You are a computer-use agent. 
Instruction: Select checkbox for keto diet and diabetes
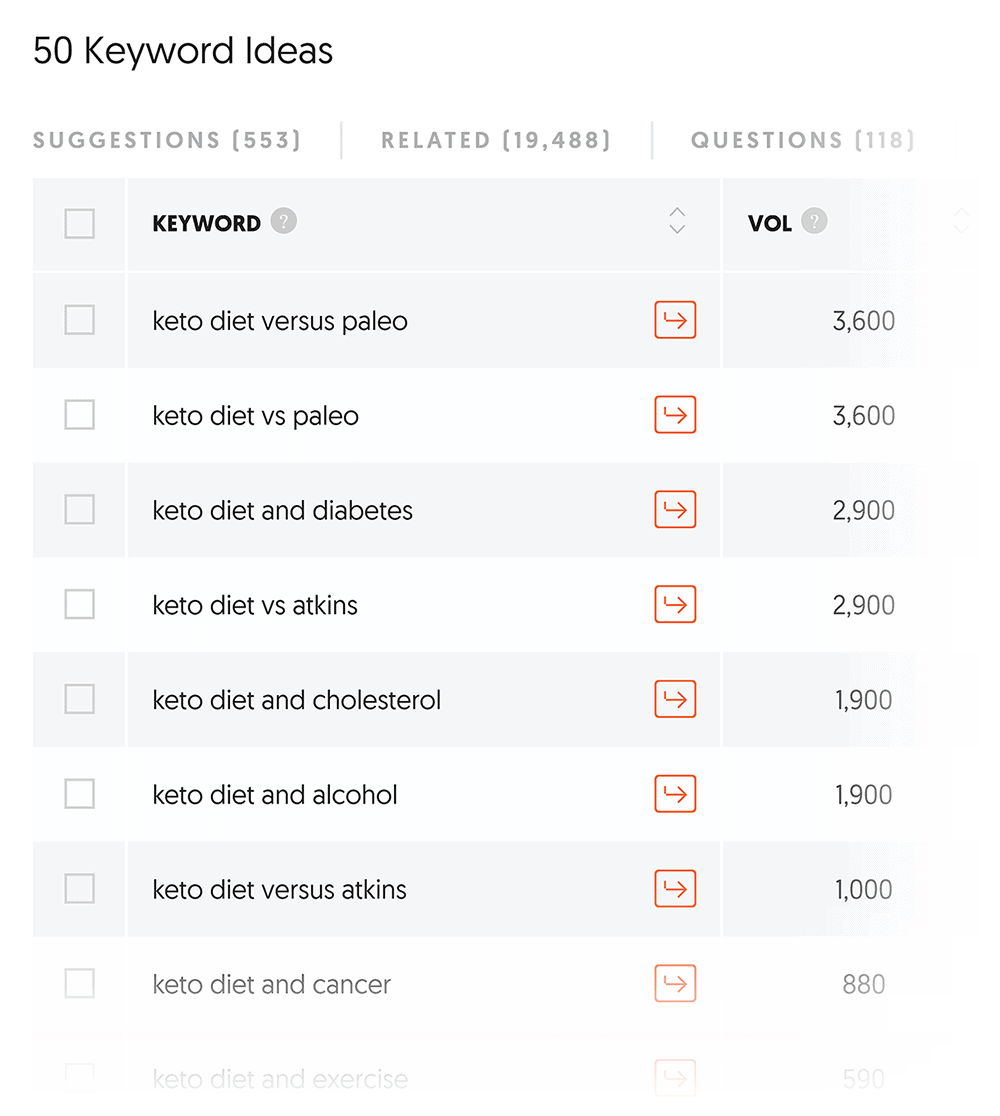click(x=80, y=510)
